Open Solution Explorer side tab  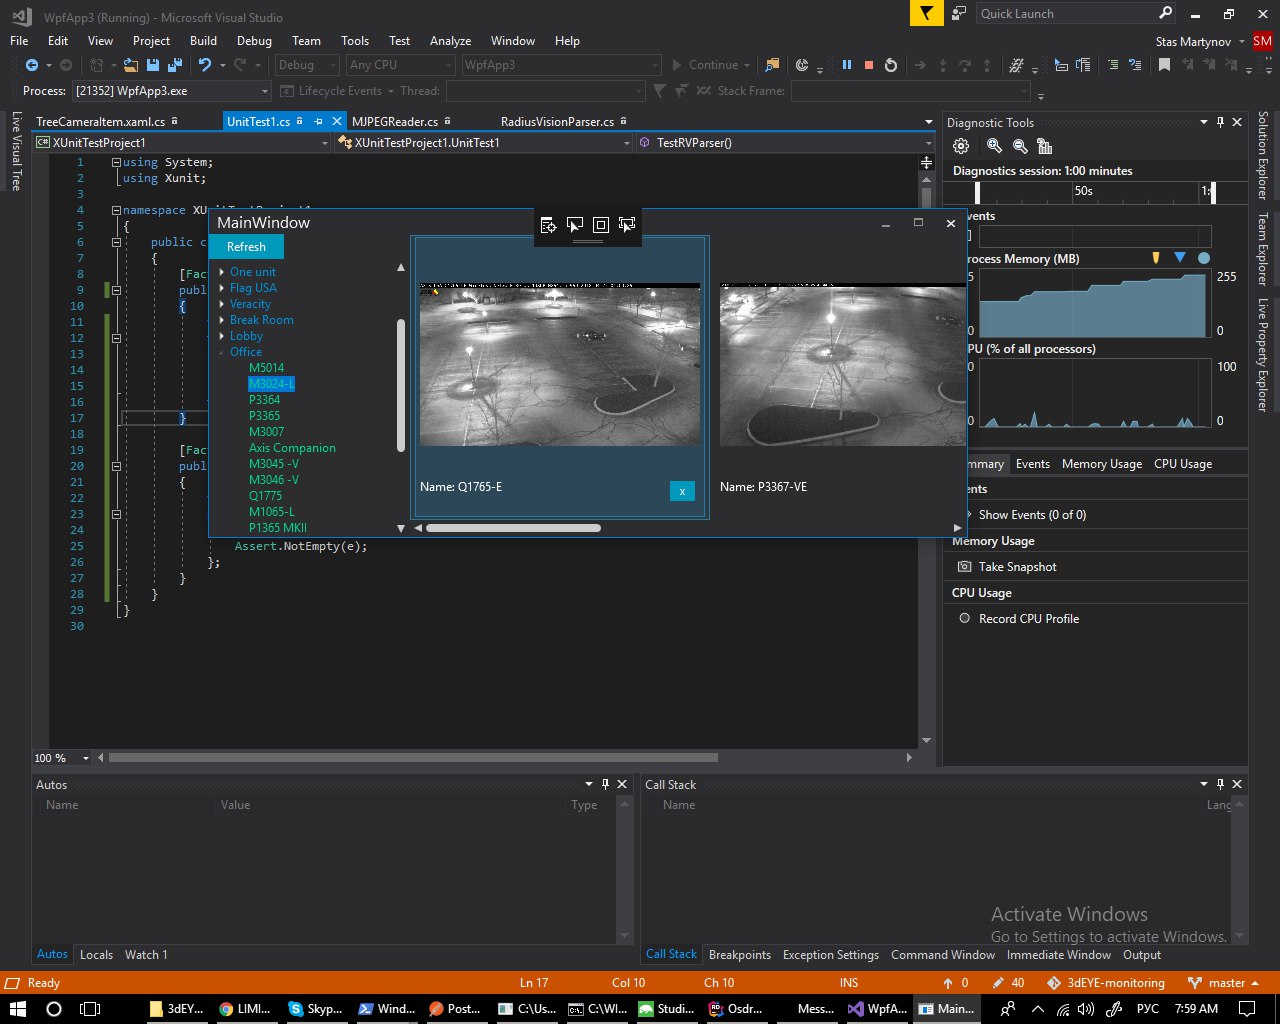coord(1263,156)
